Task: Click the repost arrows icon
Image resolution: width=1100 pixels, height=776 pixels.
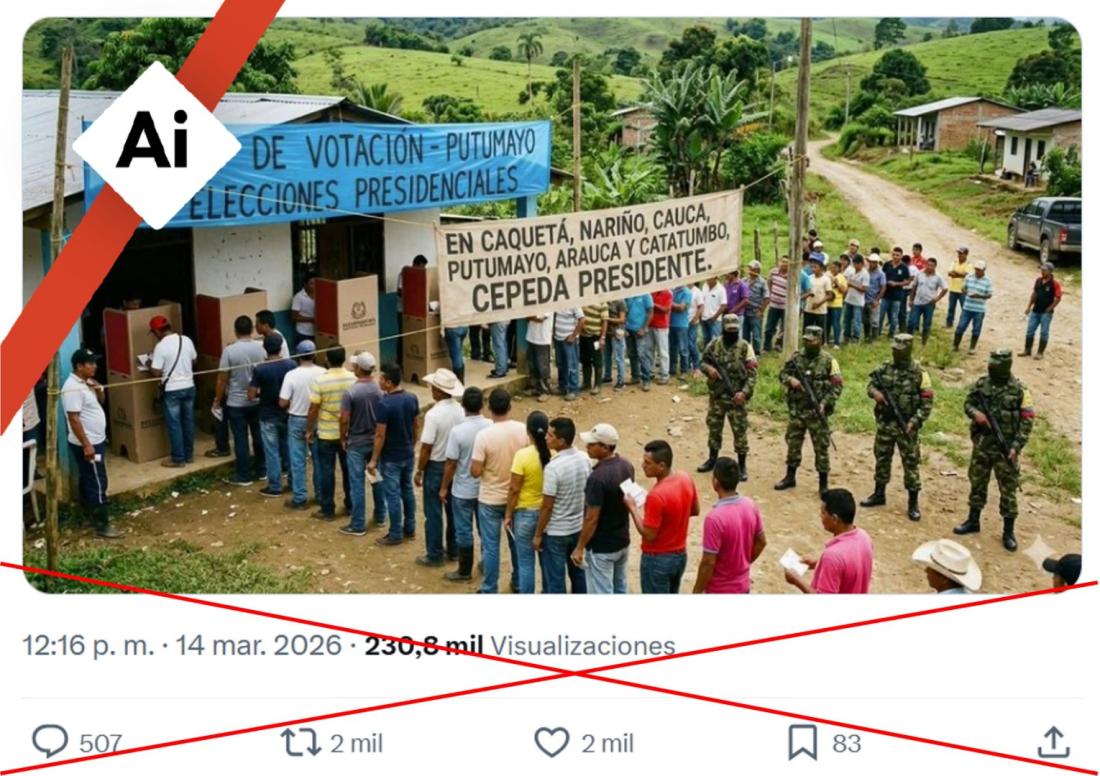Action: [300, 742]
